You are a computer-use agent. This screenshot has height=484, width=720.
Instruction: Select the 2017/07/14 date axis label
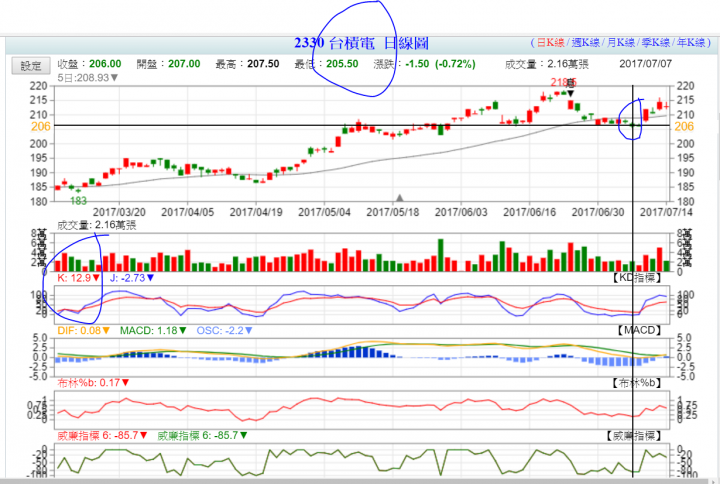pos(666,212)
